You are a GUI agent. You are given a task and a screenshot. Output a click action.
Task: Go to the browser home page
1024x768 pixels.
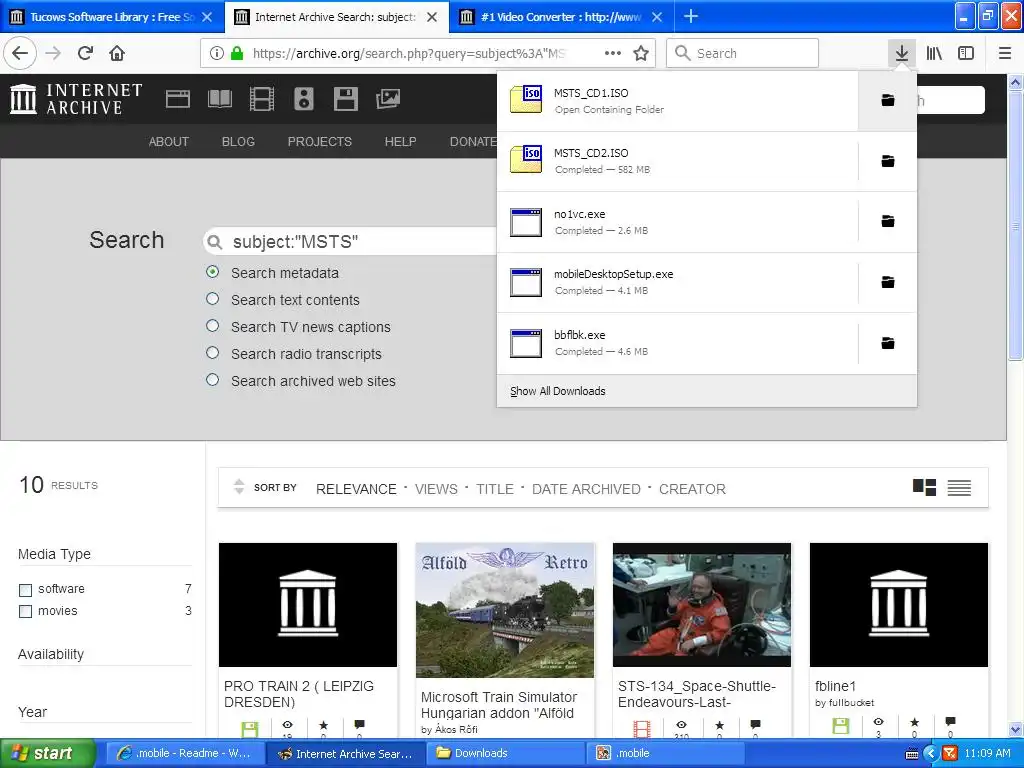[117, 53]
